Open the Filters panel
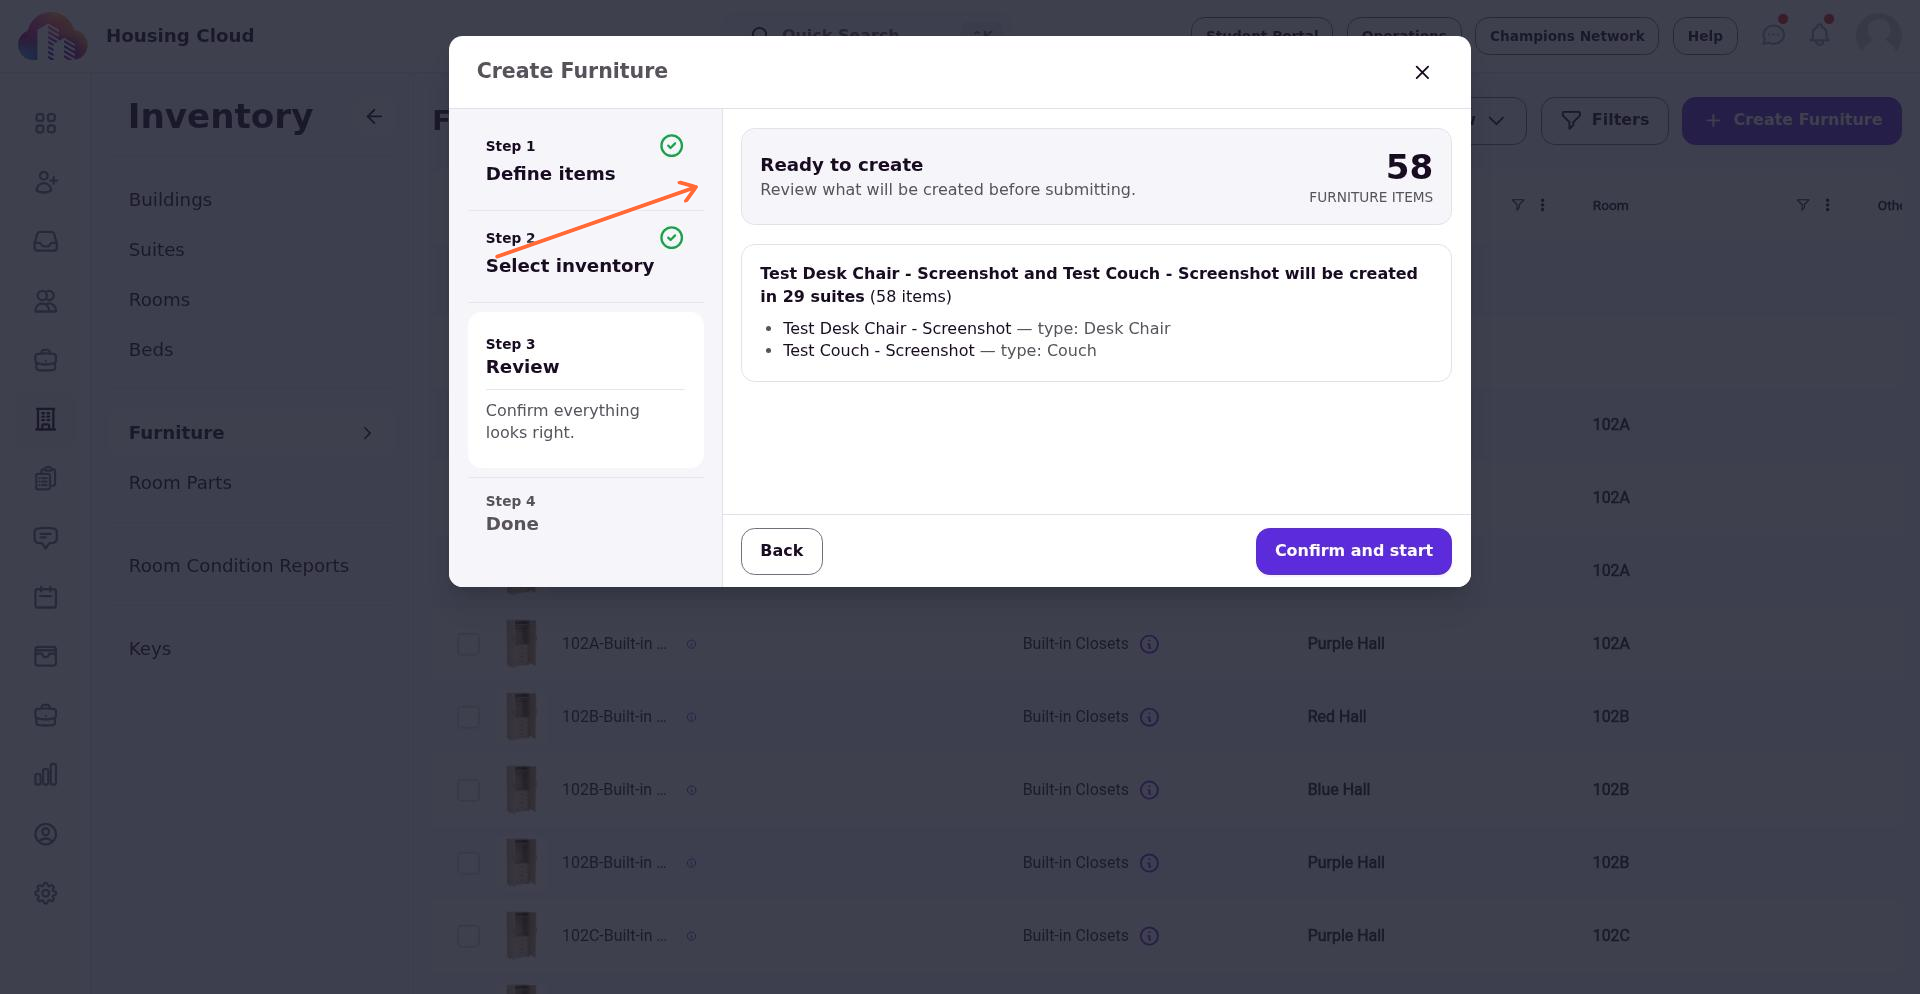This screenshot has width=1920, height=994. [x=1605, y=120]
